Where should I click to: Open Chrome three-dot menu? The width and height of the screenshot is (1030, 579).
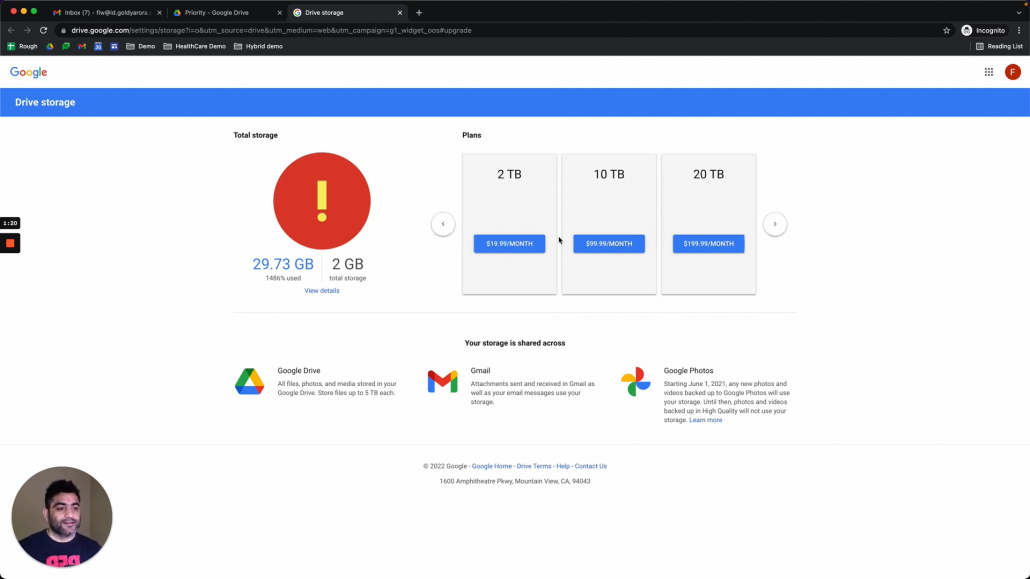pyautogui.click(x=1019, y=30)
